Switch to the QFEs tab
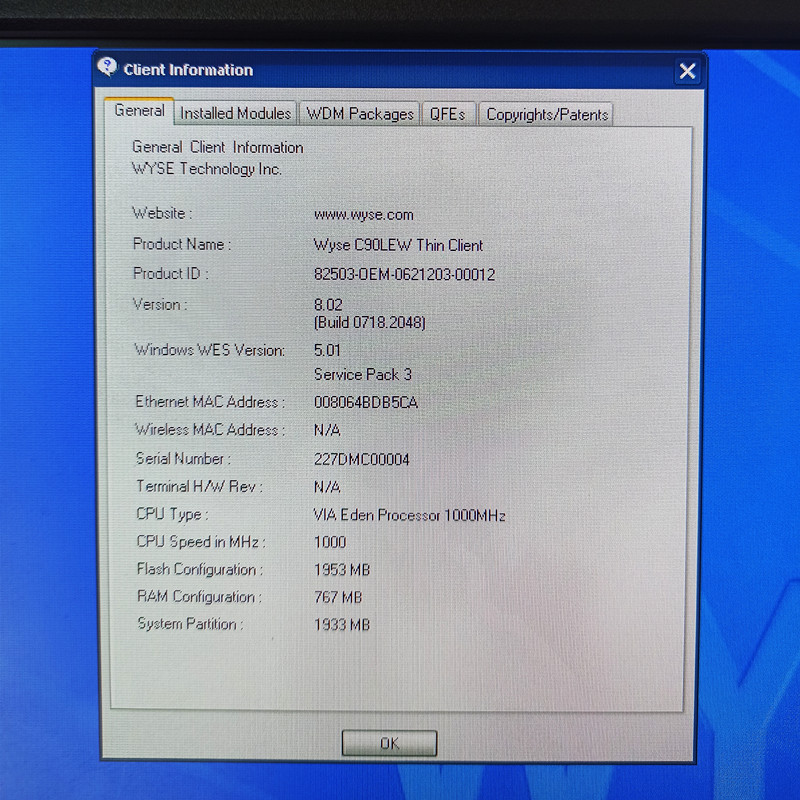Image resolution: width=800 pixels, height=800 pixels. click(x=447, y=114)
